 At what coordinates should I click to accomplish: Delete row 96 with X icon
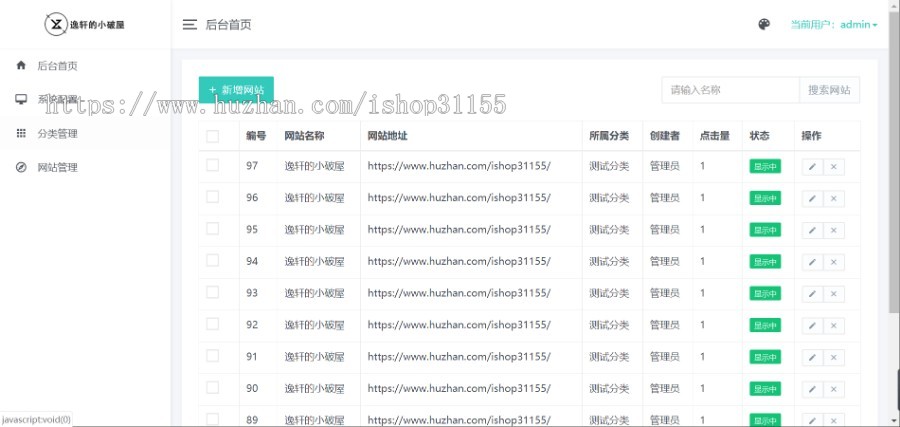coord(834,199)
